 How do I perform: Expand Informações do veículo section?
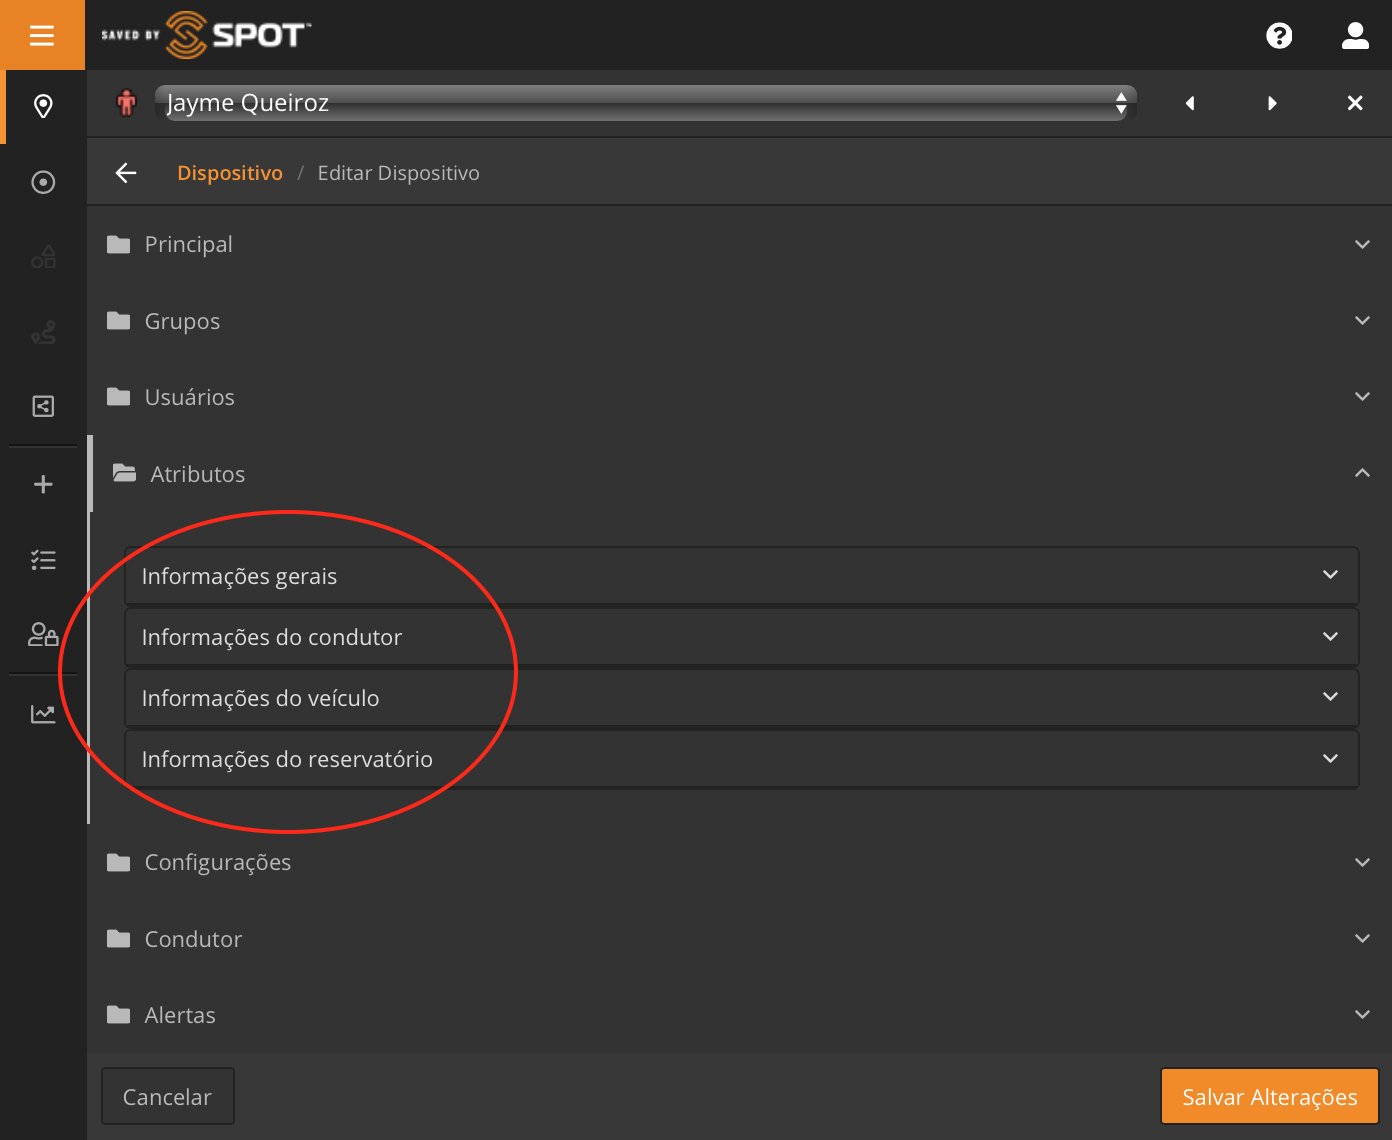(741, 698)
